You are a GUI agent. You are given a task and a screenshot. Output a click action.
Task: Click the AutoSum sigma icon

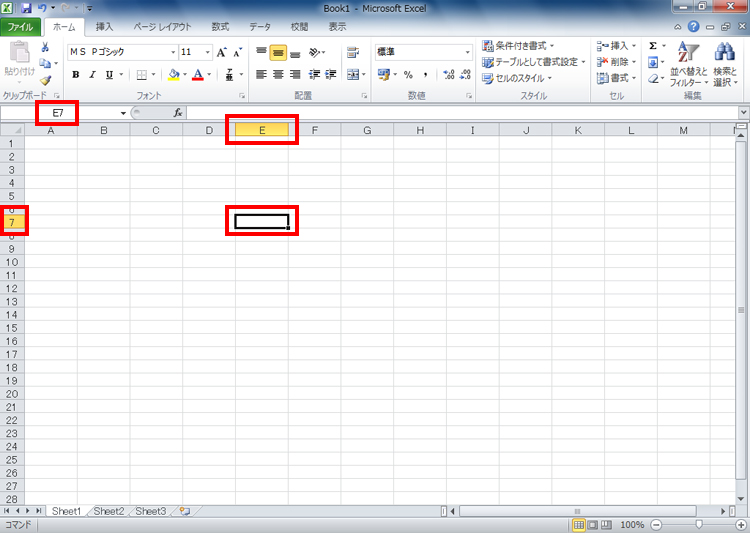653,46
